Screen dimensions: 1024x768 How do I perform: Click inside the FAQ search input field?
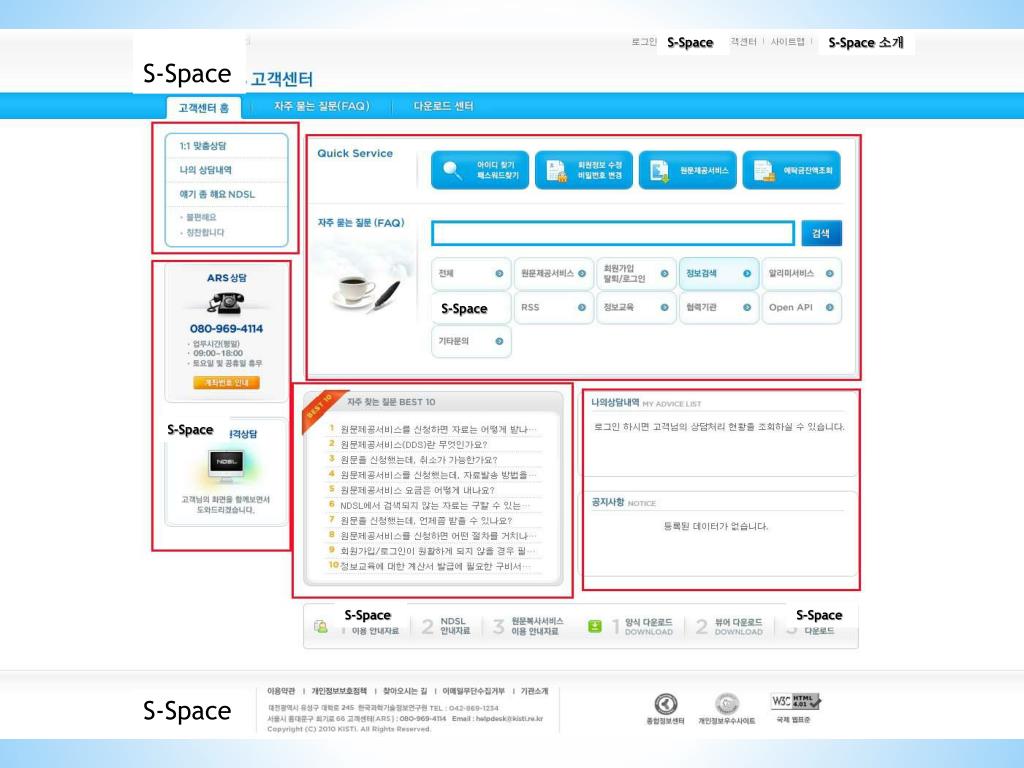[613, 233]
